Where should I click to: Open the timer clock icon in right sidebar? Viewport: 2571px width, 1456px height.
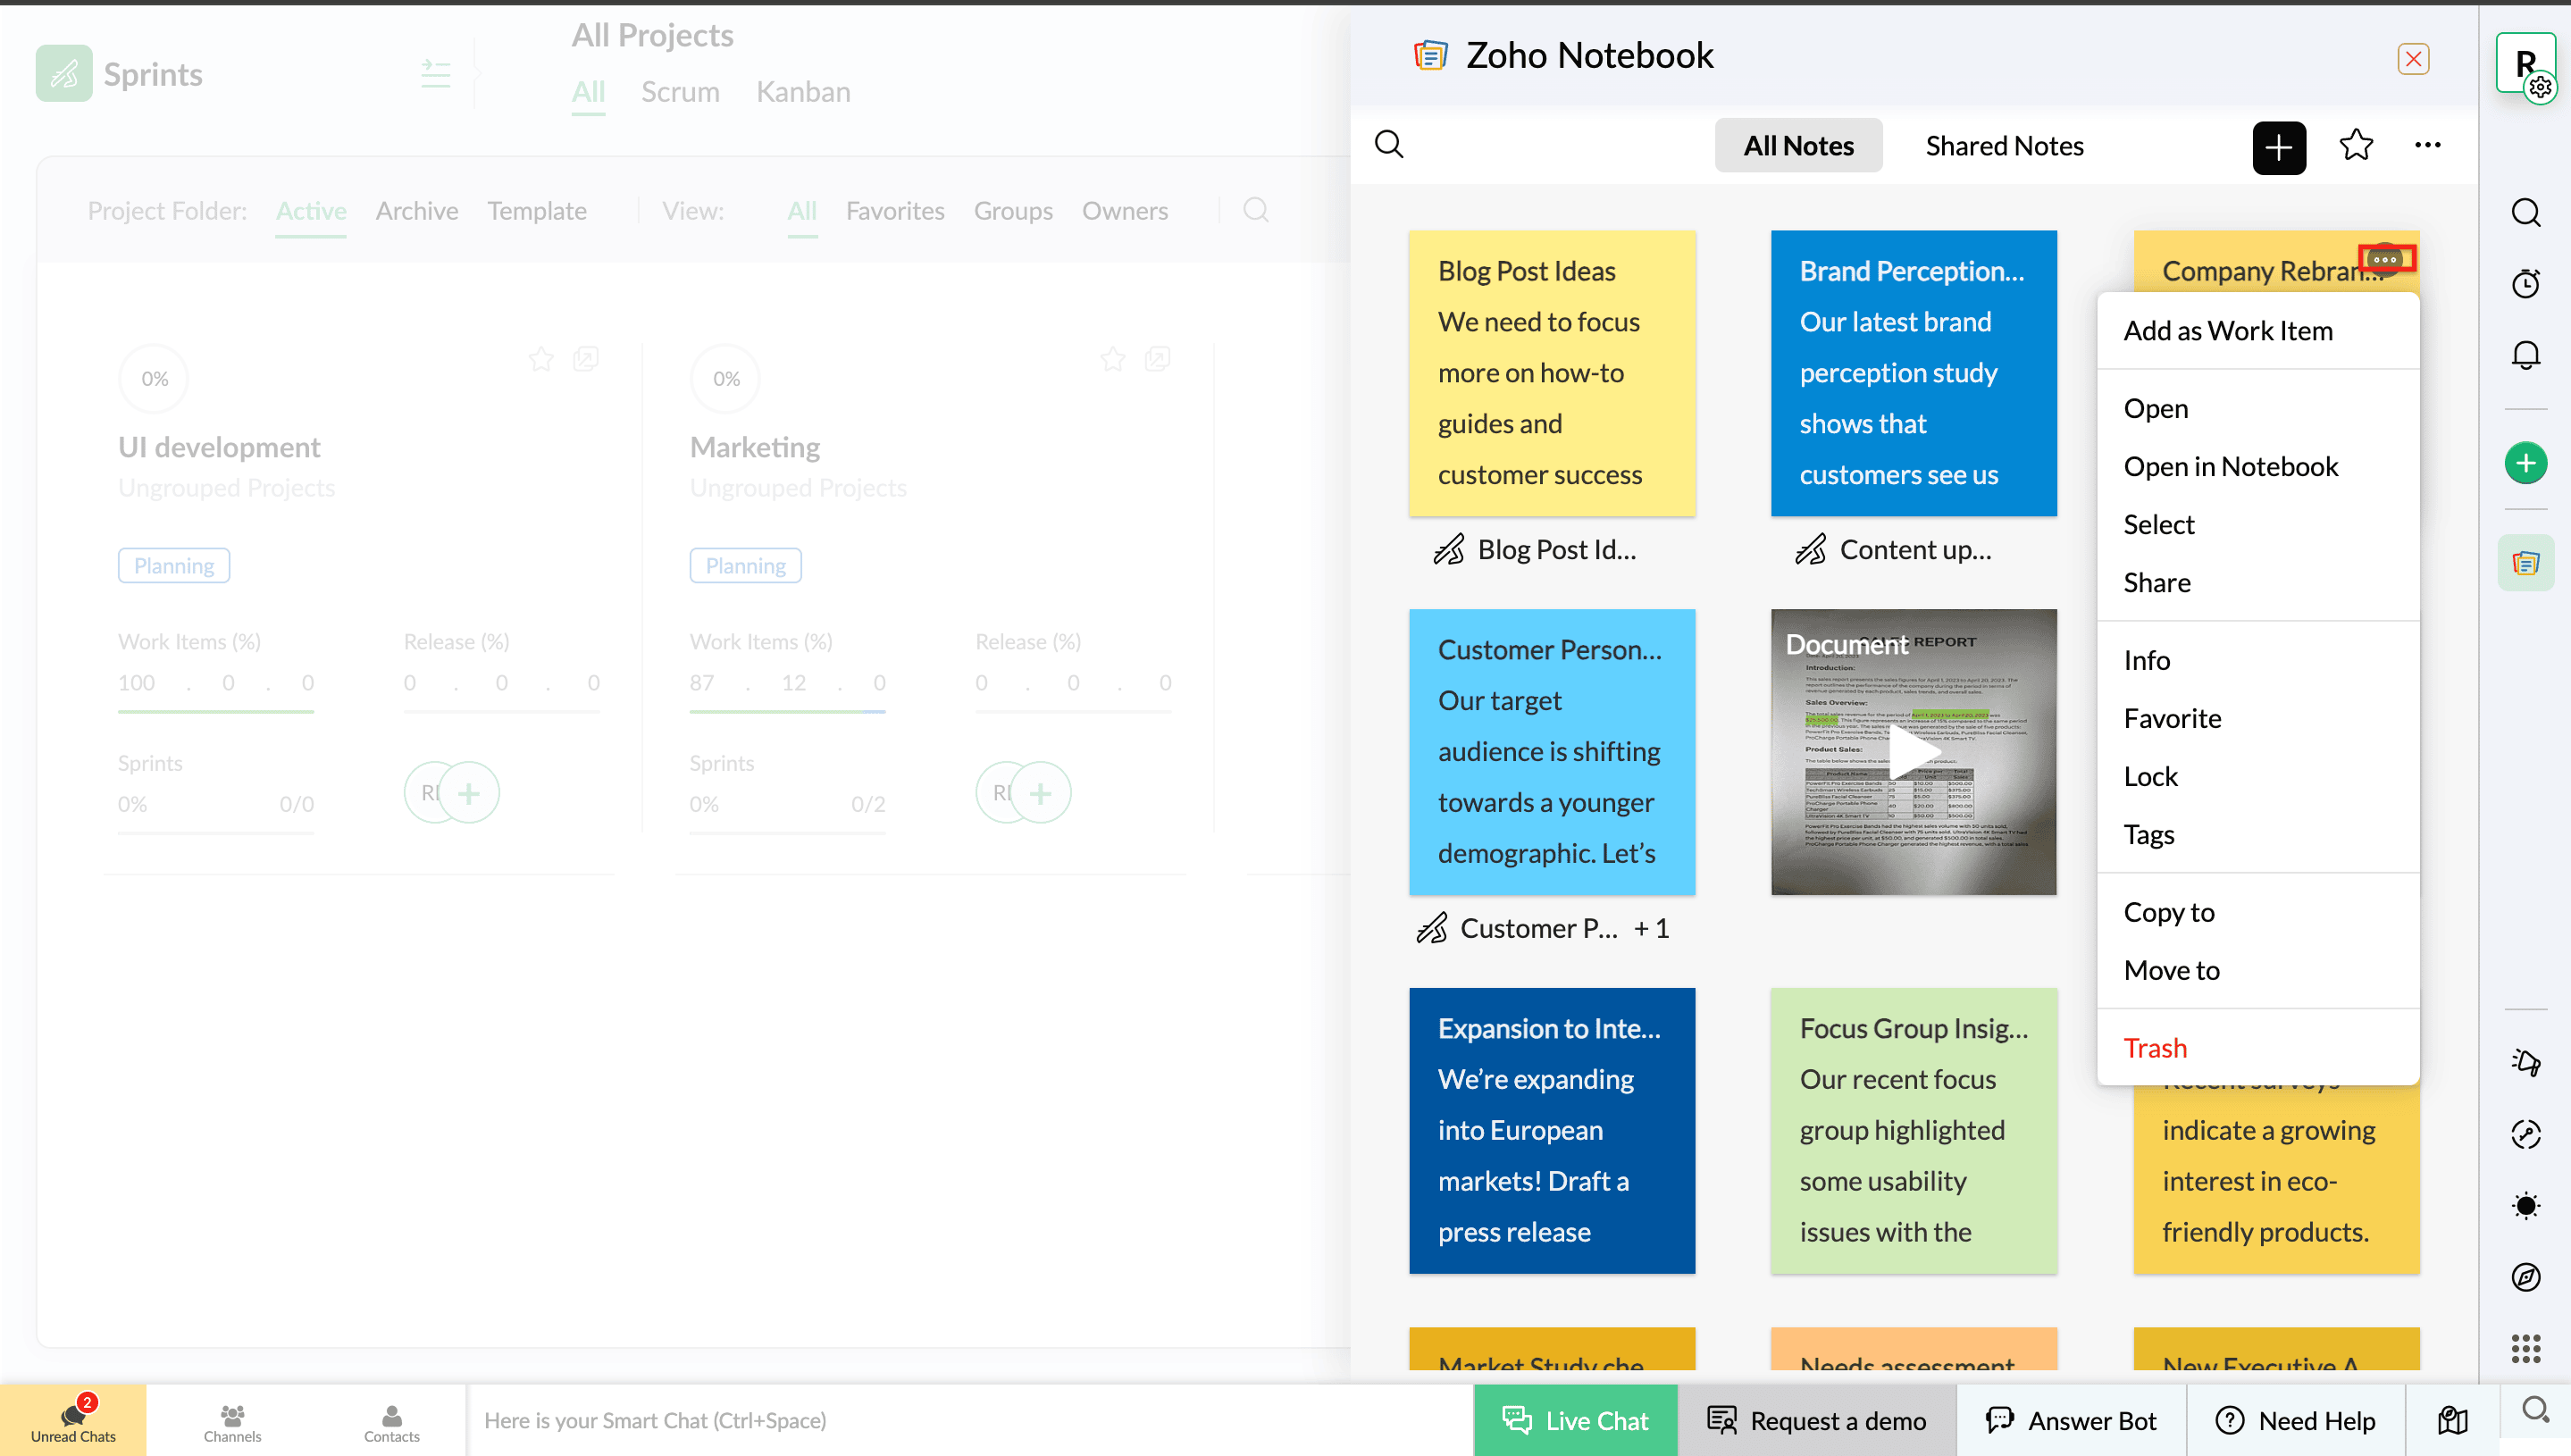2525,284
